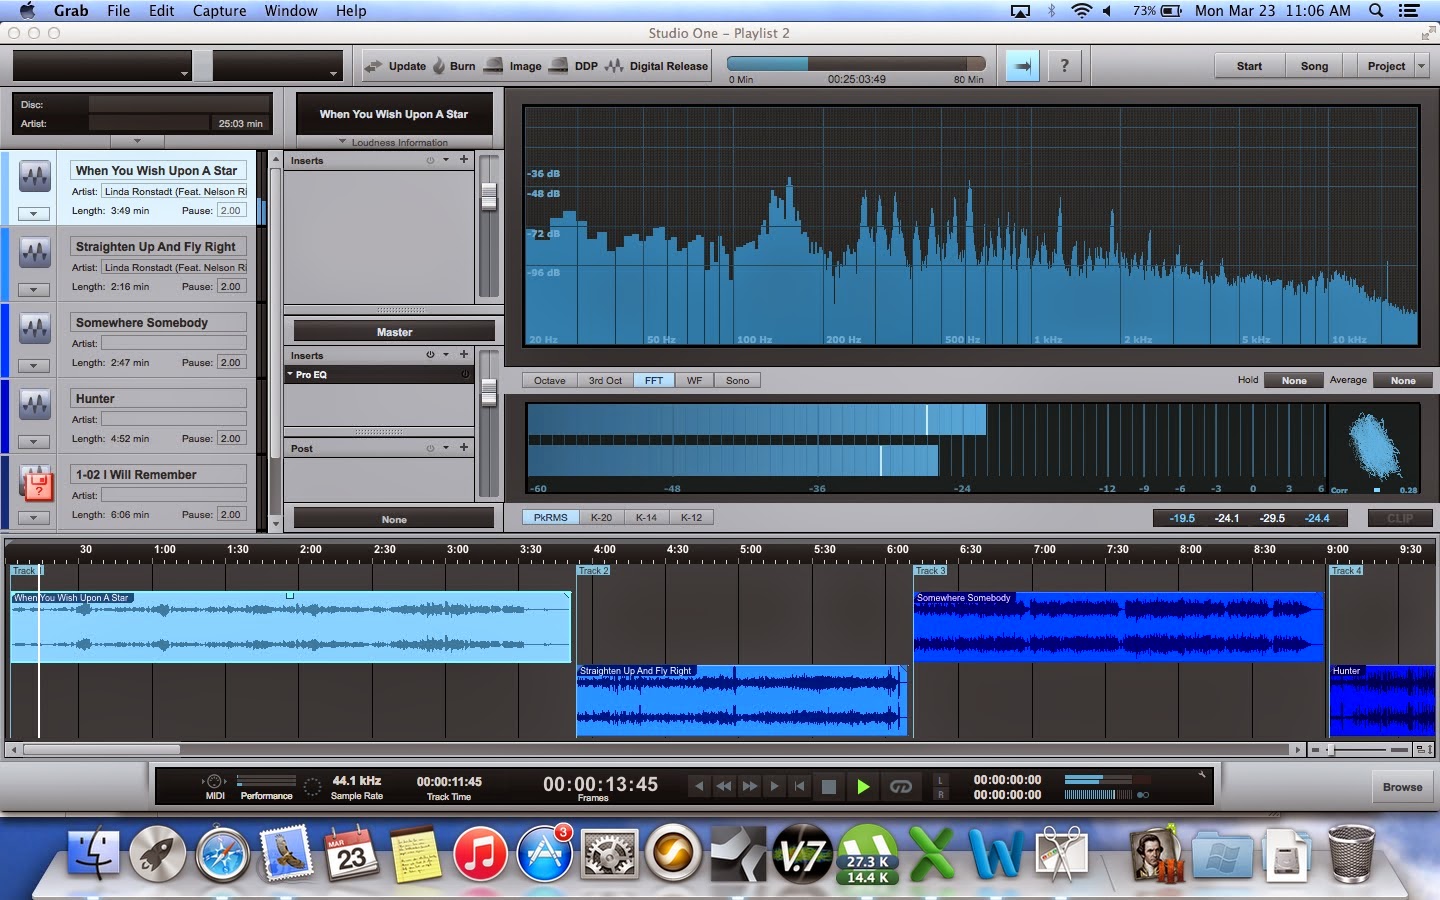Image resolution: width=1440 pixels, height=900 pixels.
Task: Click the Digital Release waveform icon
Action: (x=614, y=66)
